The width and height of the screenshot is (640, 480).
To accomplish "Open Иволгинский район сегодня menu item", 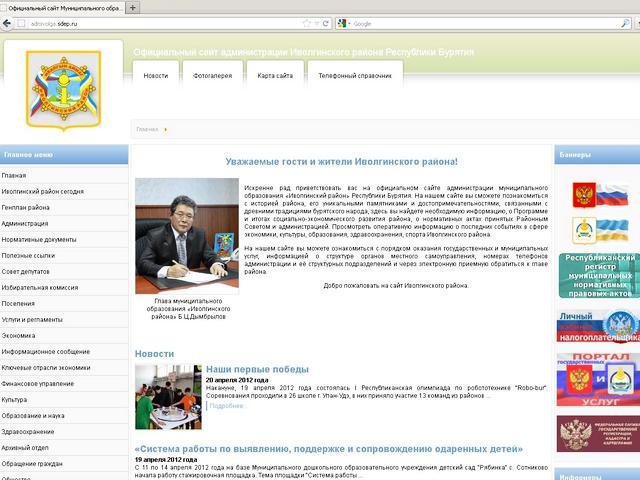I will [64, 191].
